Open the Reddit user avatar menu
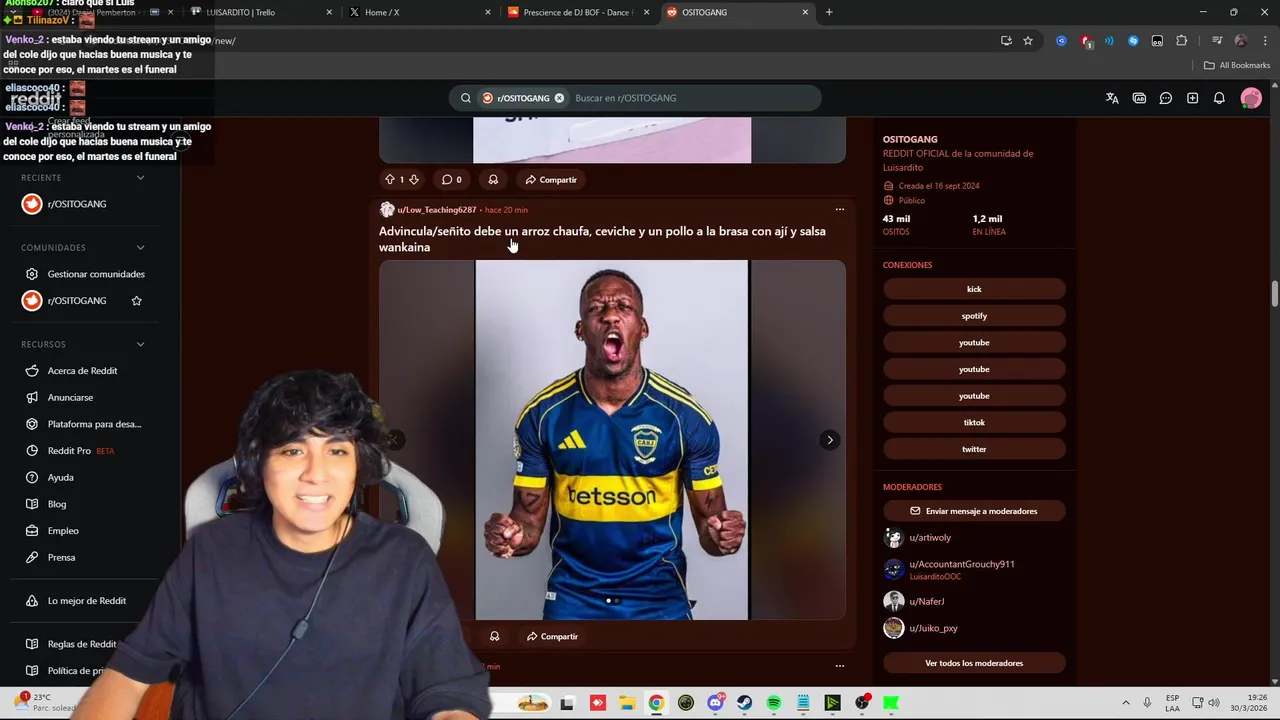The image size is (1280, 720). click(x=1251, y=98)
